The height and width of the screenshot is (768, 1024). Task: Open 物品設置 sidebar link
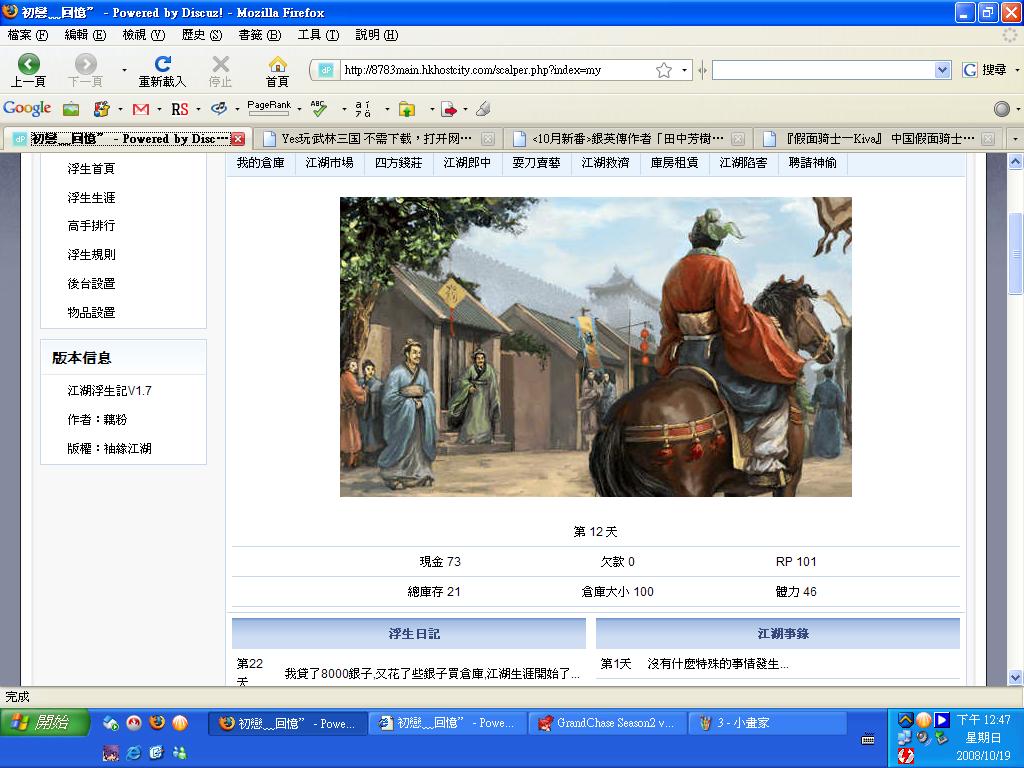[x=91, y=313]
